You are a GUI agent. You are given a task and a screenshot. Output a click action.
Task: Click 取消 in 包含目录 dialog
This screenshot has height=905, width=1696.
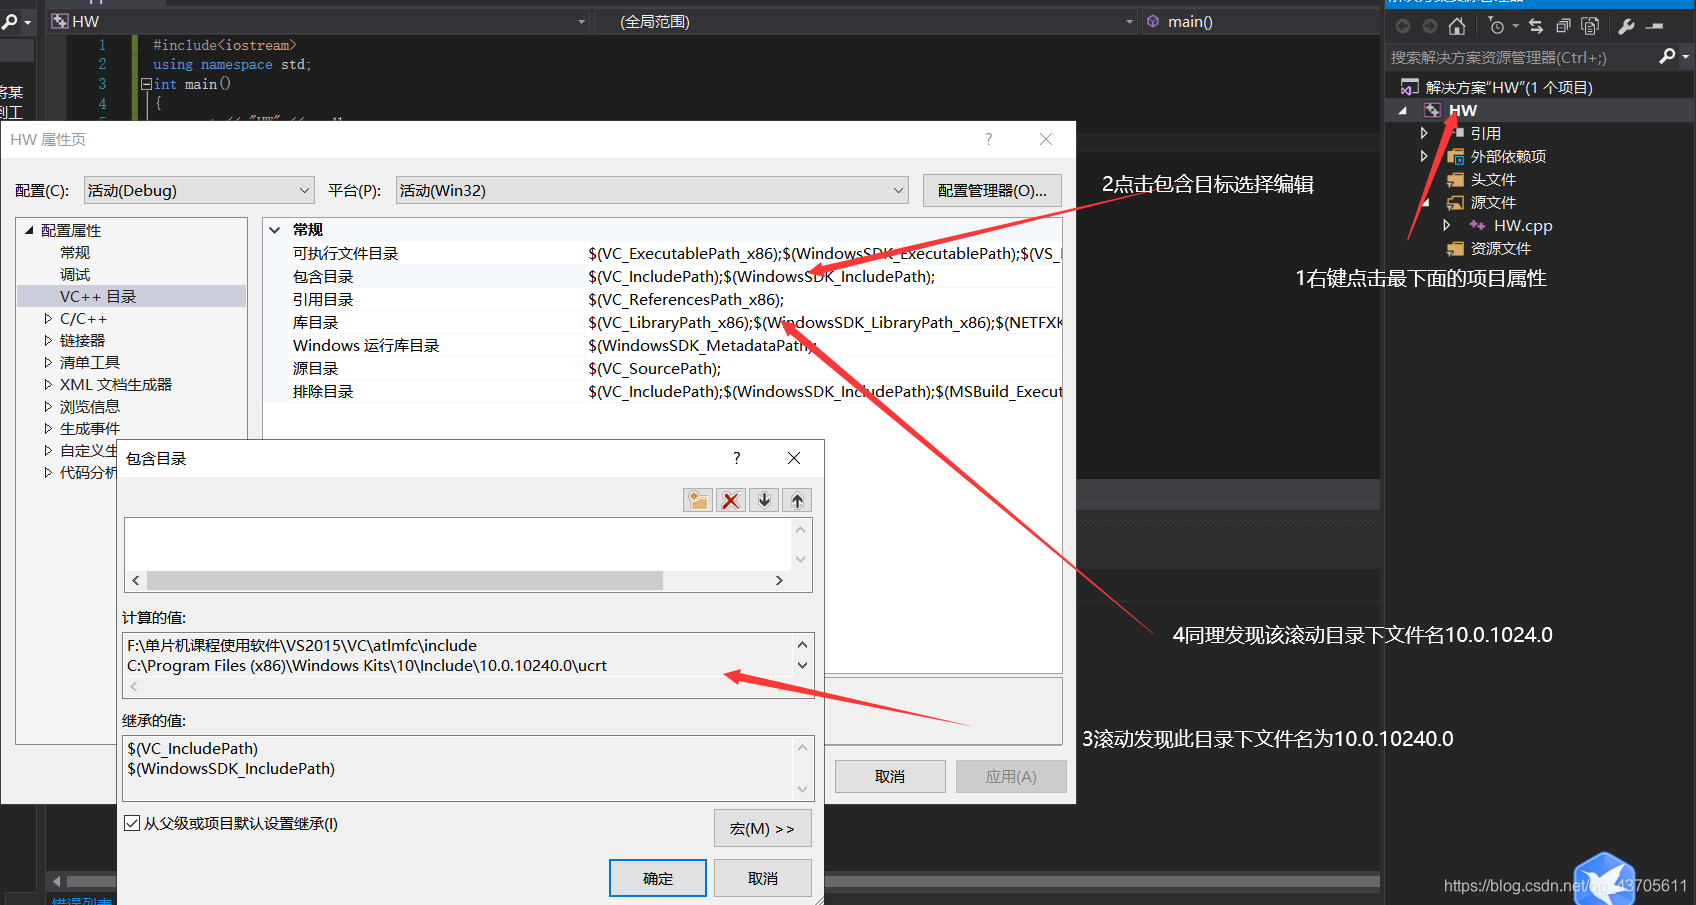763,878
